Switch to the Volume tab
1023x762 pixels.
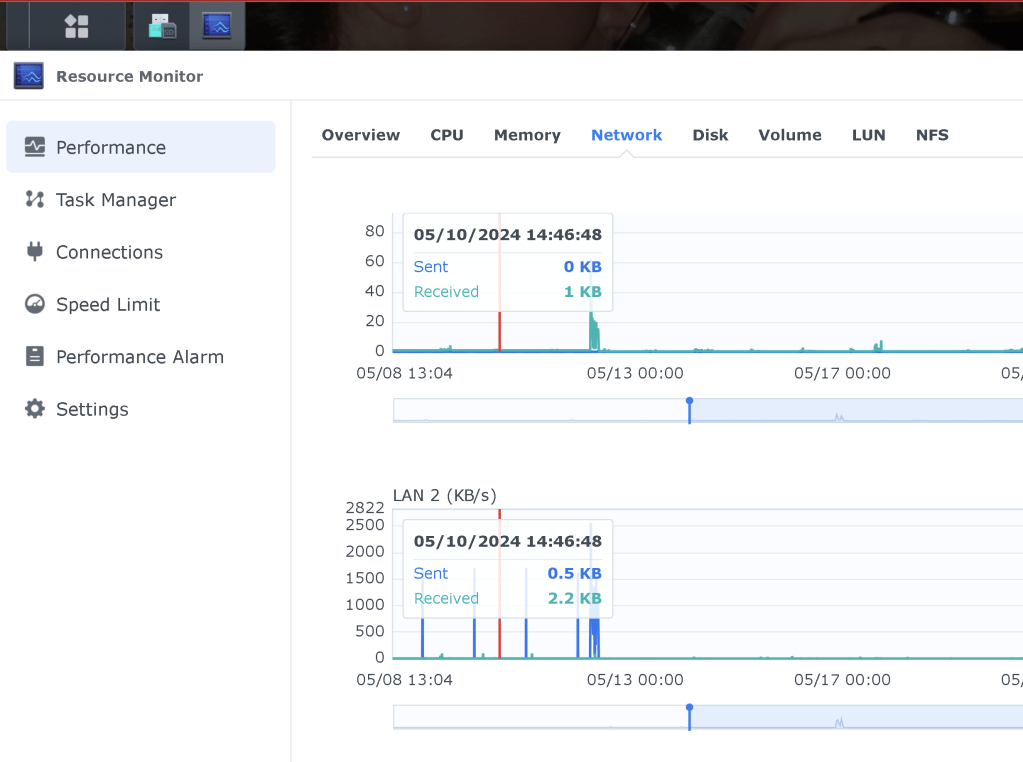tap(790, 135)
